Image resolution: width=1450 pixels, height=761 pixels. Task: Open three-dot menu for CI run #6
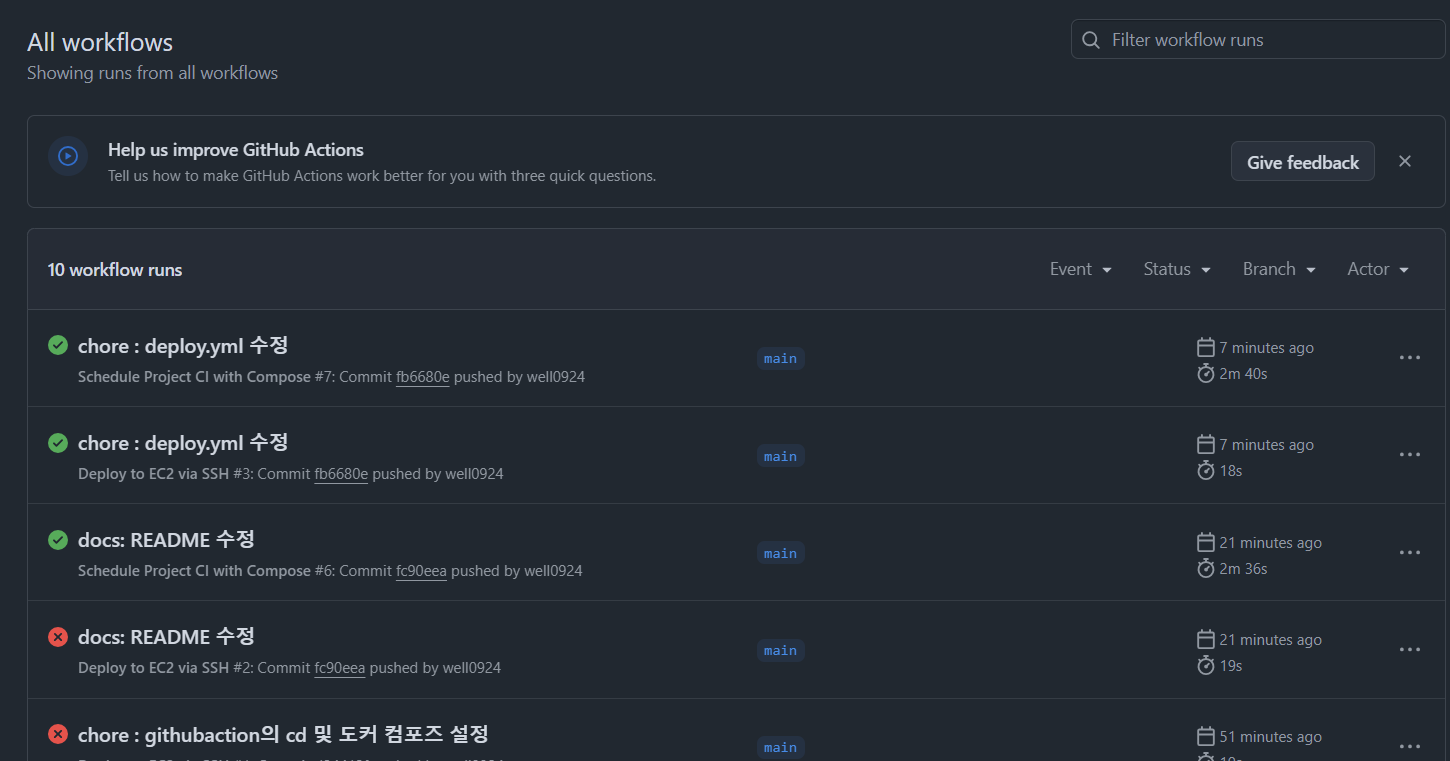[x=1410, y=552]
